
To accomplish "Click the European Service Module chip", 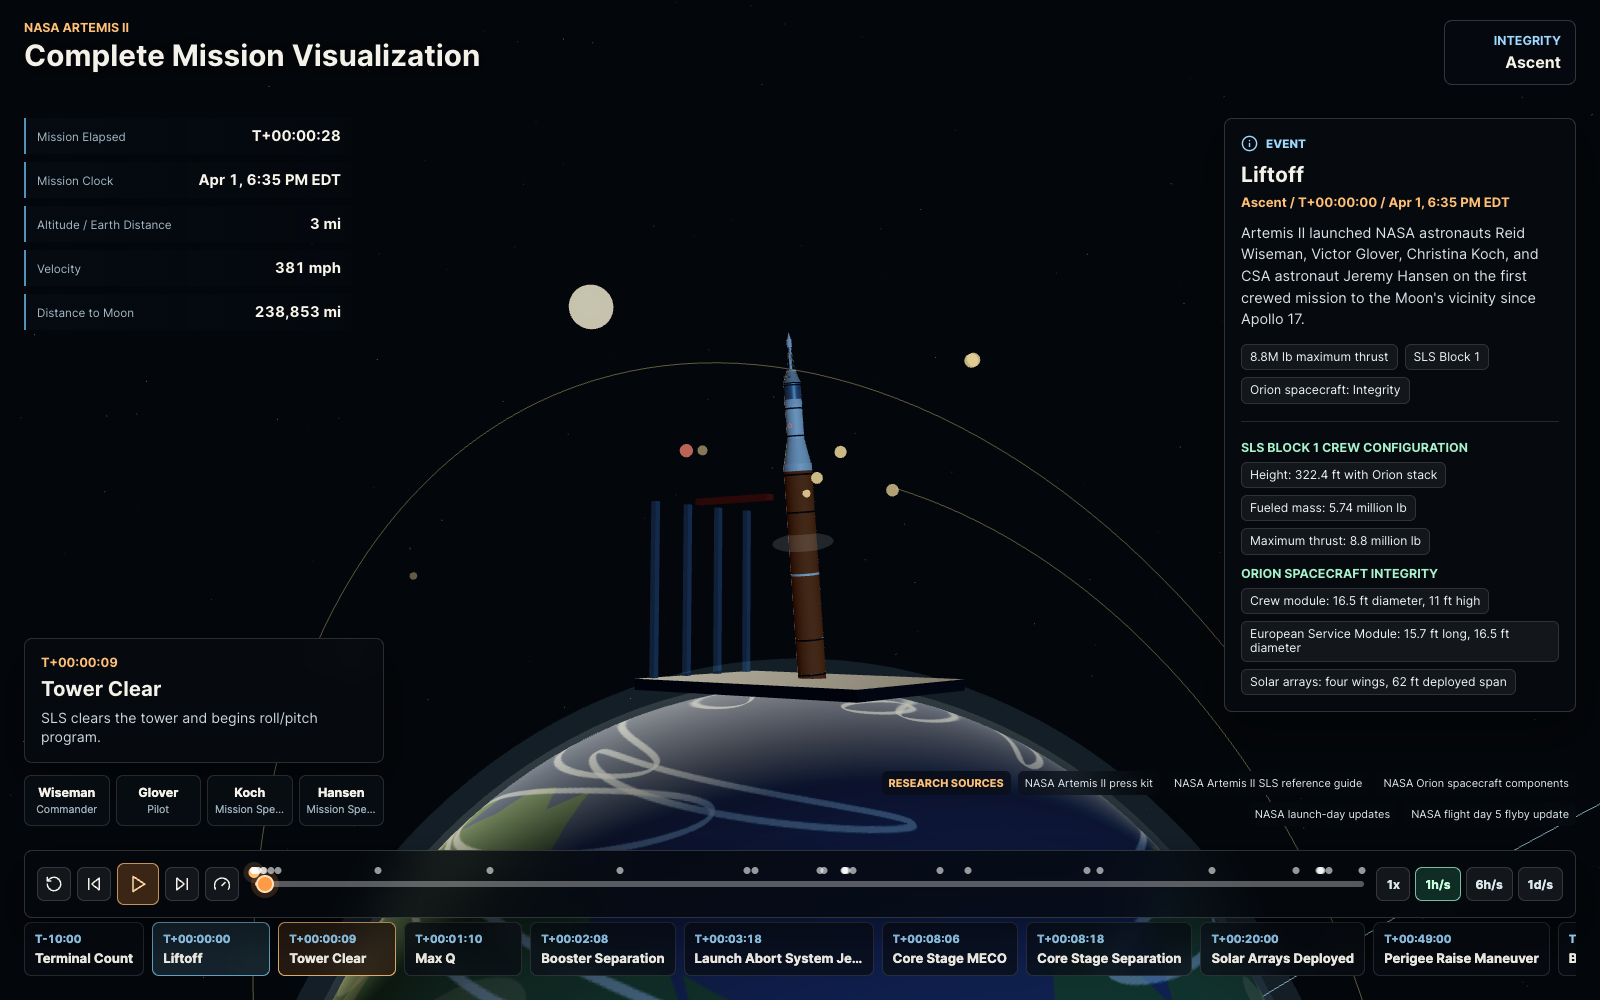I will point(1400,641).
